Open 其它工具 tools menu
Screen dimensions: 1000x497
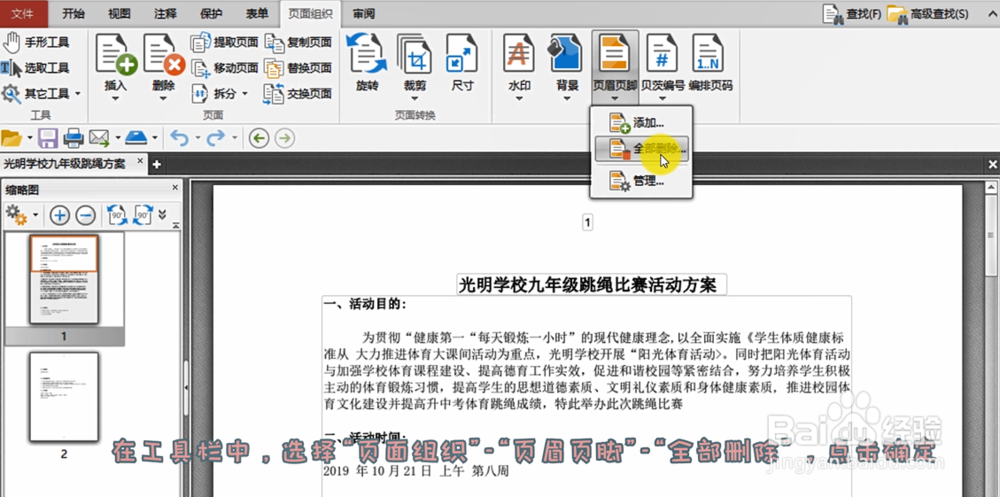(41, 94)
